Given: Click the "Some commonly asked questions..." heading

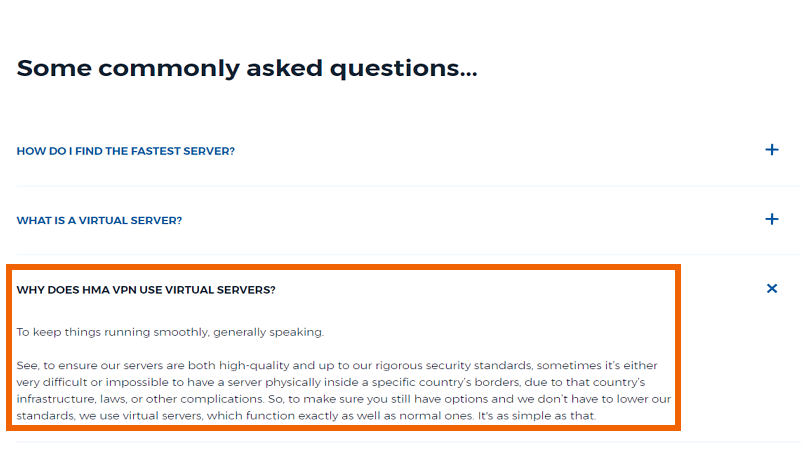Looking at the screenshot, I should point(247,68).
